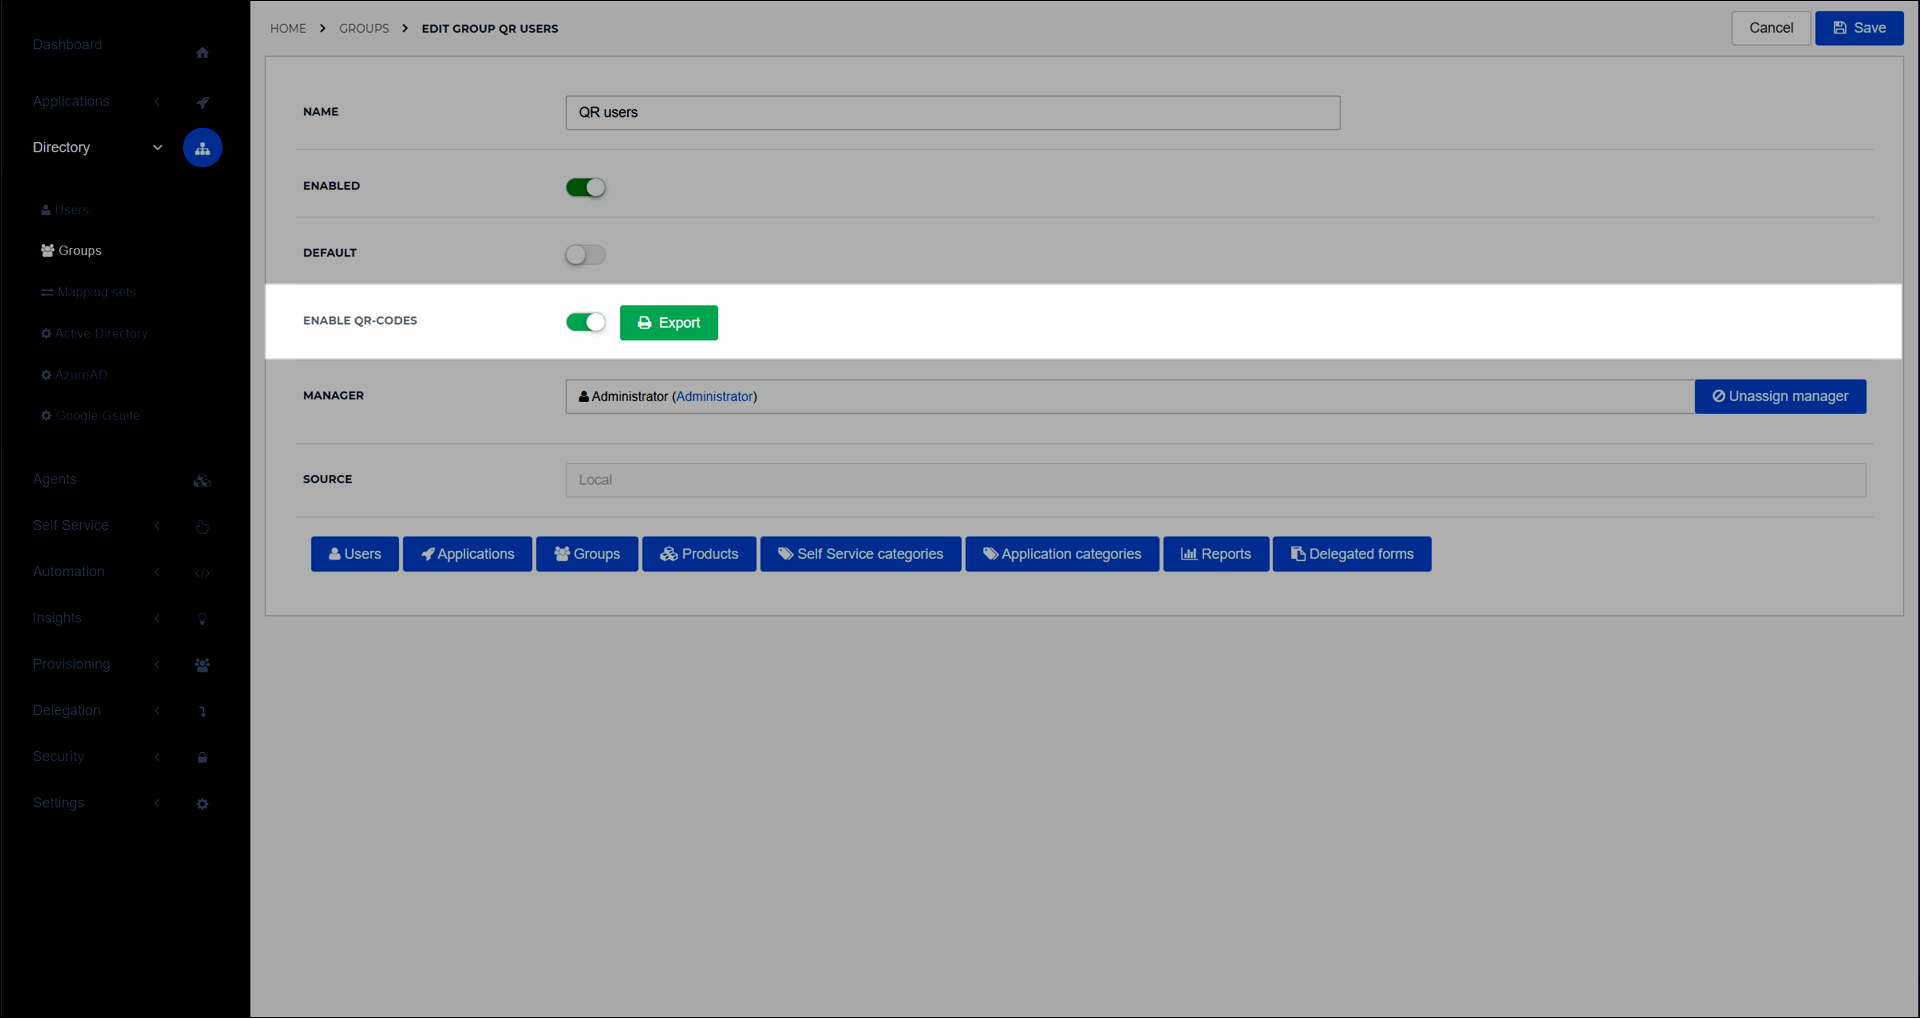Expand the Delegation menu chevron
The height and width of the screenshot is (1019, 1920).
tap(157, 711)
